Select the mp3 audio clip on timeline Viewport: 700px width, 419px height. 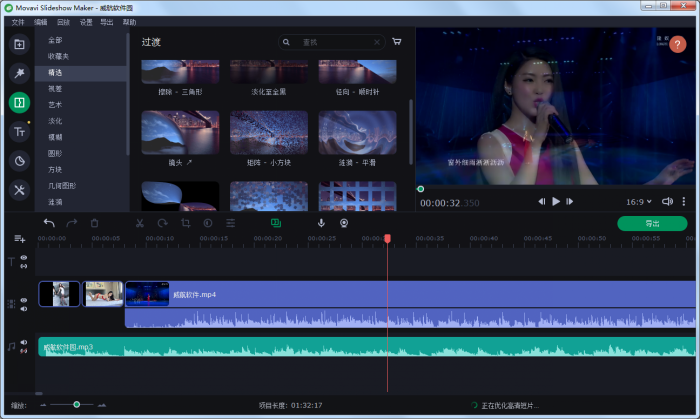coord(367,347)
